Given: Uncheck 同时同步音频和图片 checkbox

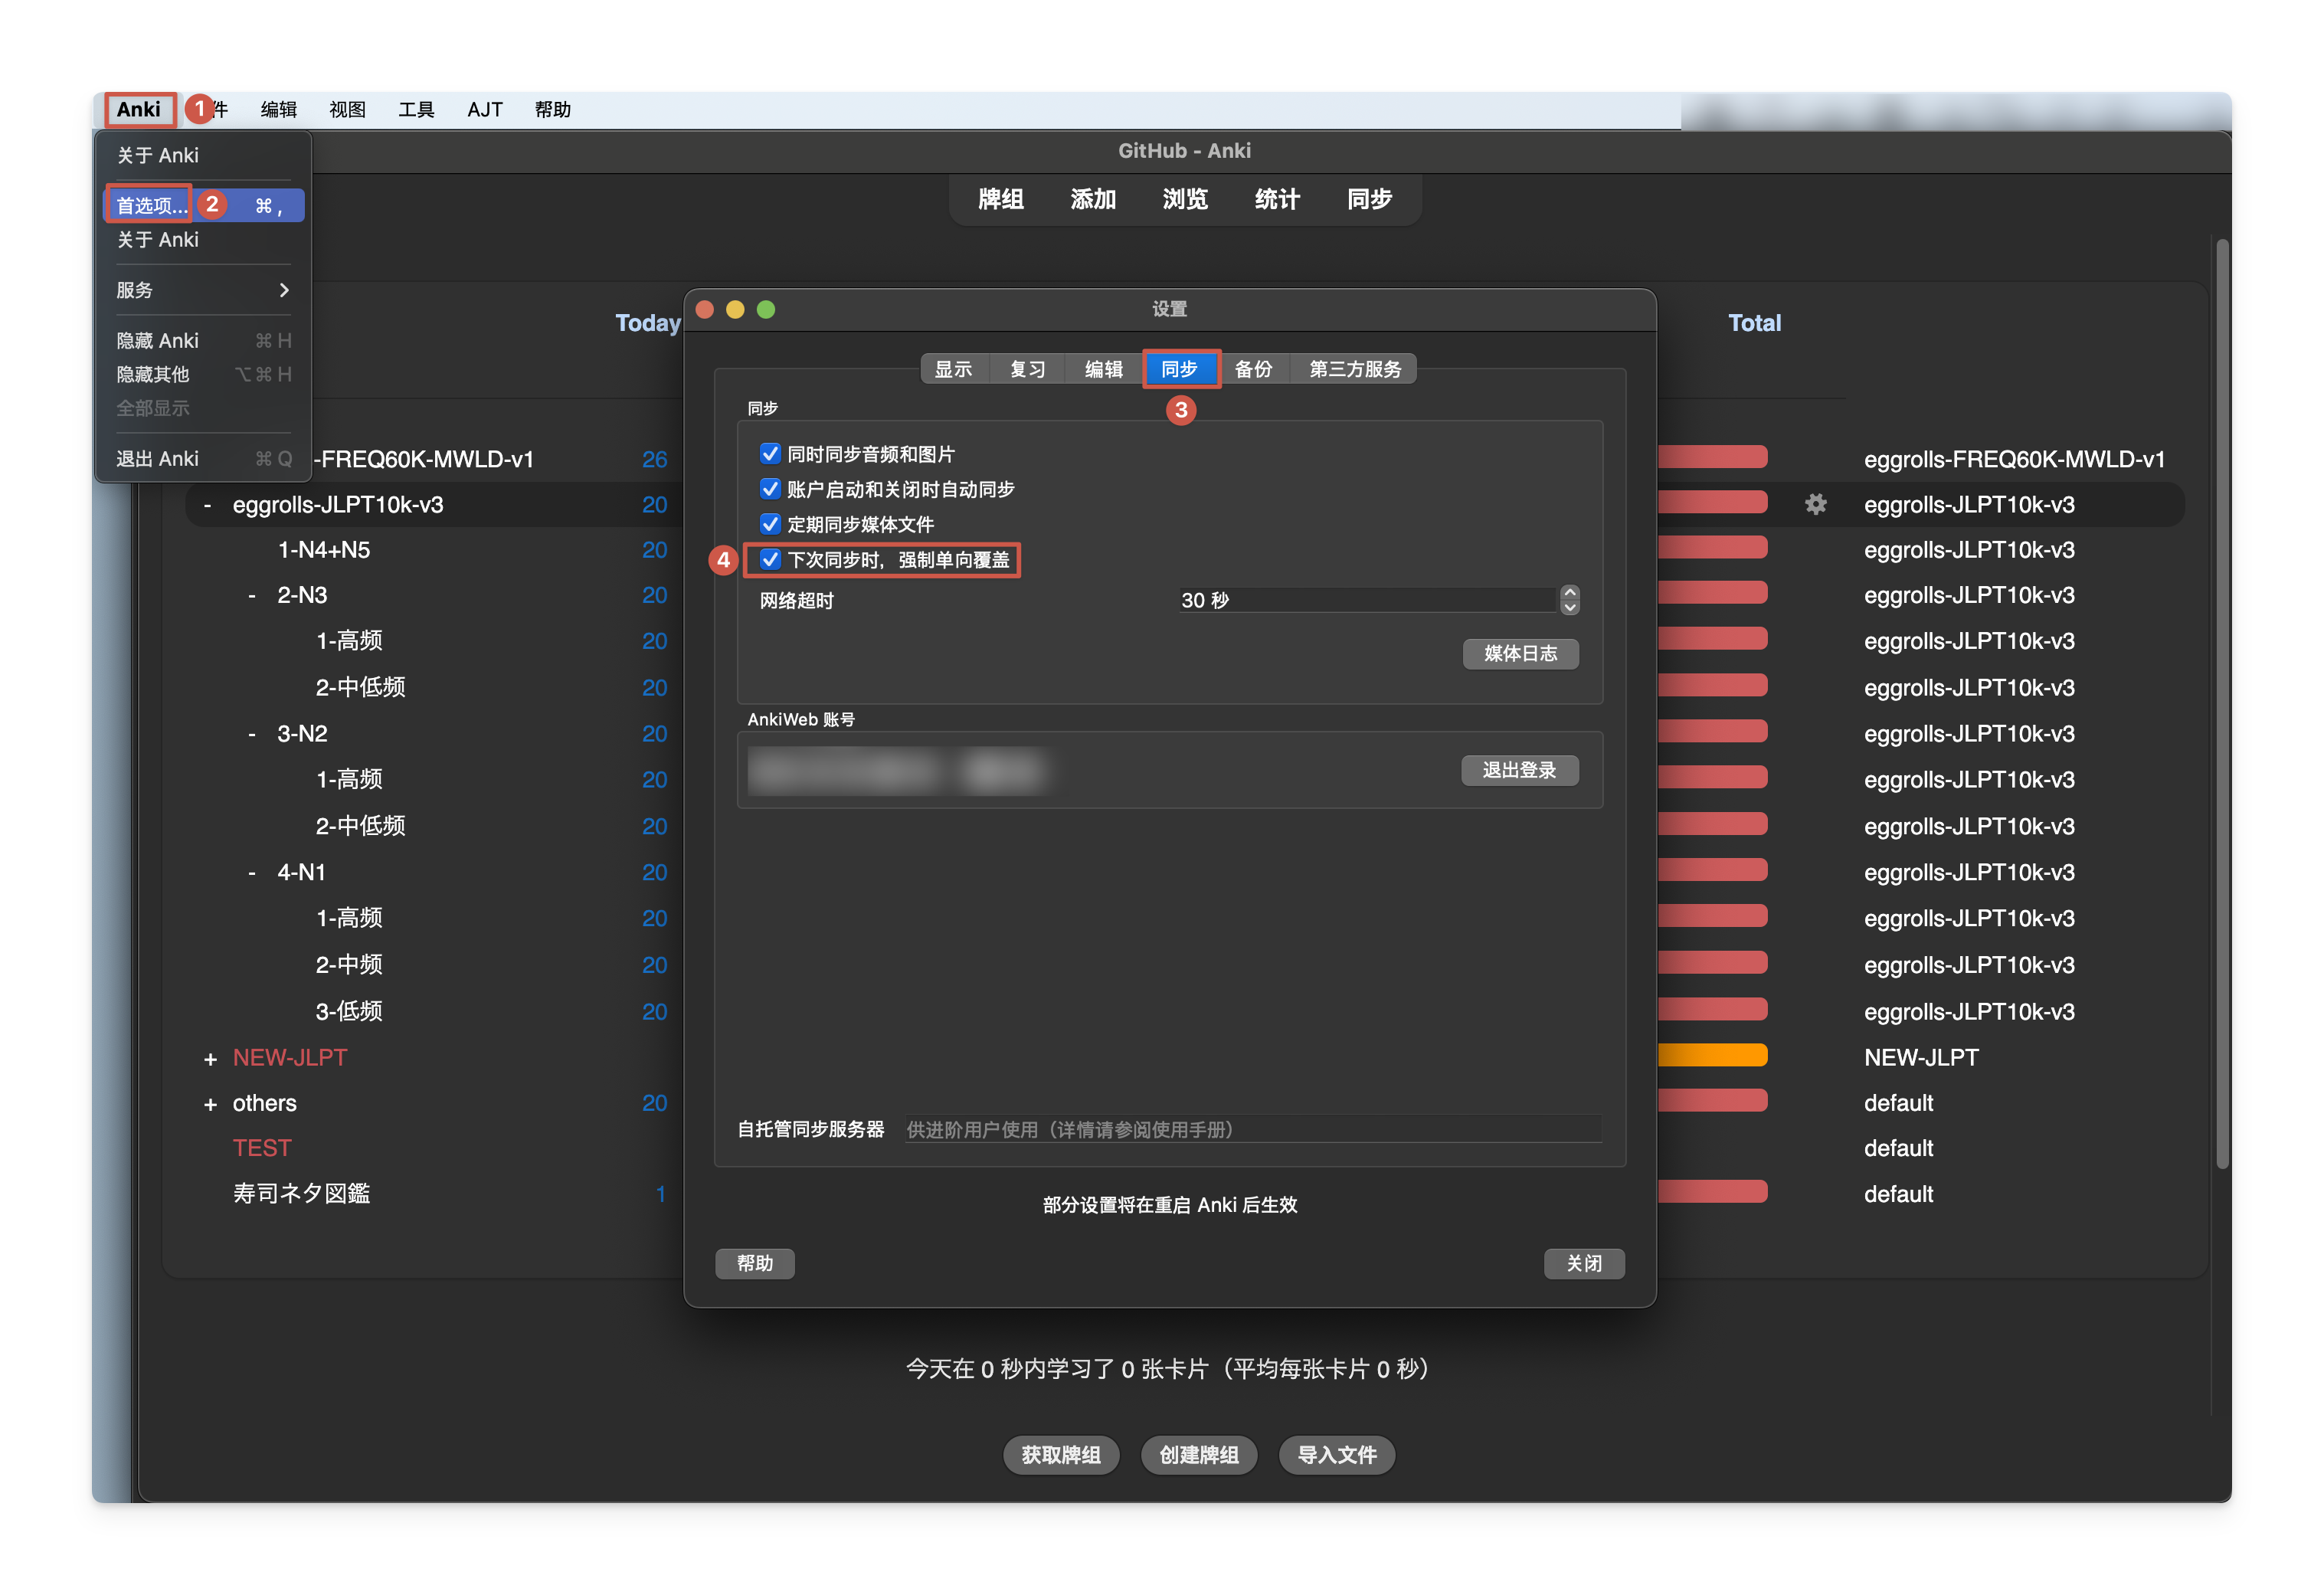Looking at the screenshot, I should (770, 454).
